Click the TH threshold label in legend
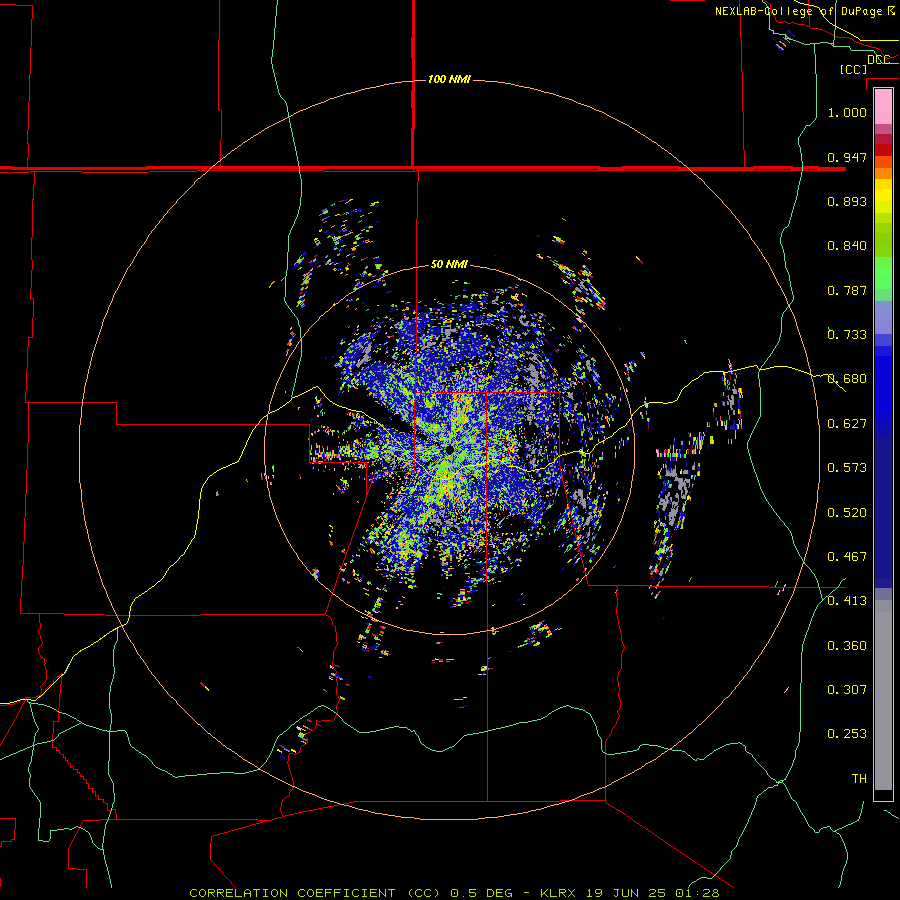 (859, 779)
